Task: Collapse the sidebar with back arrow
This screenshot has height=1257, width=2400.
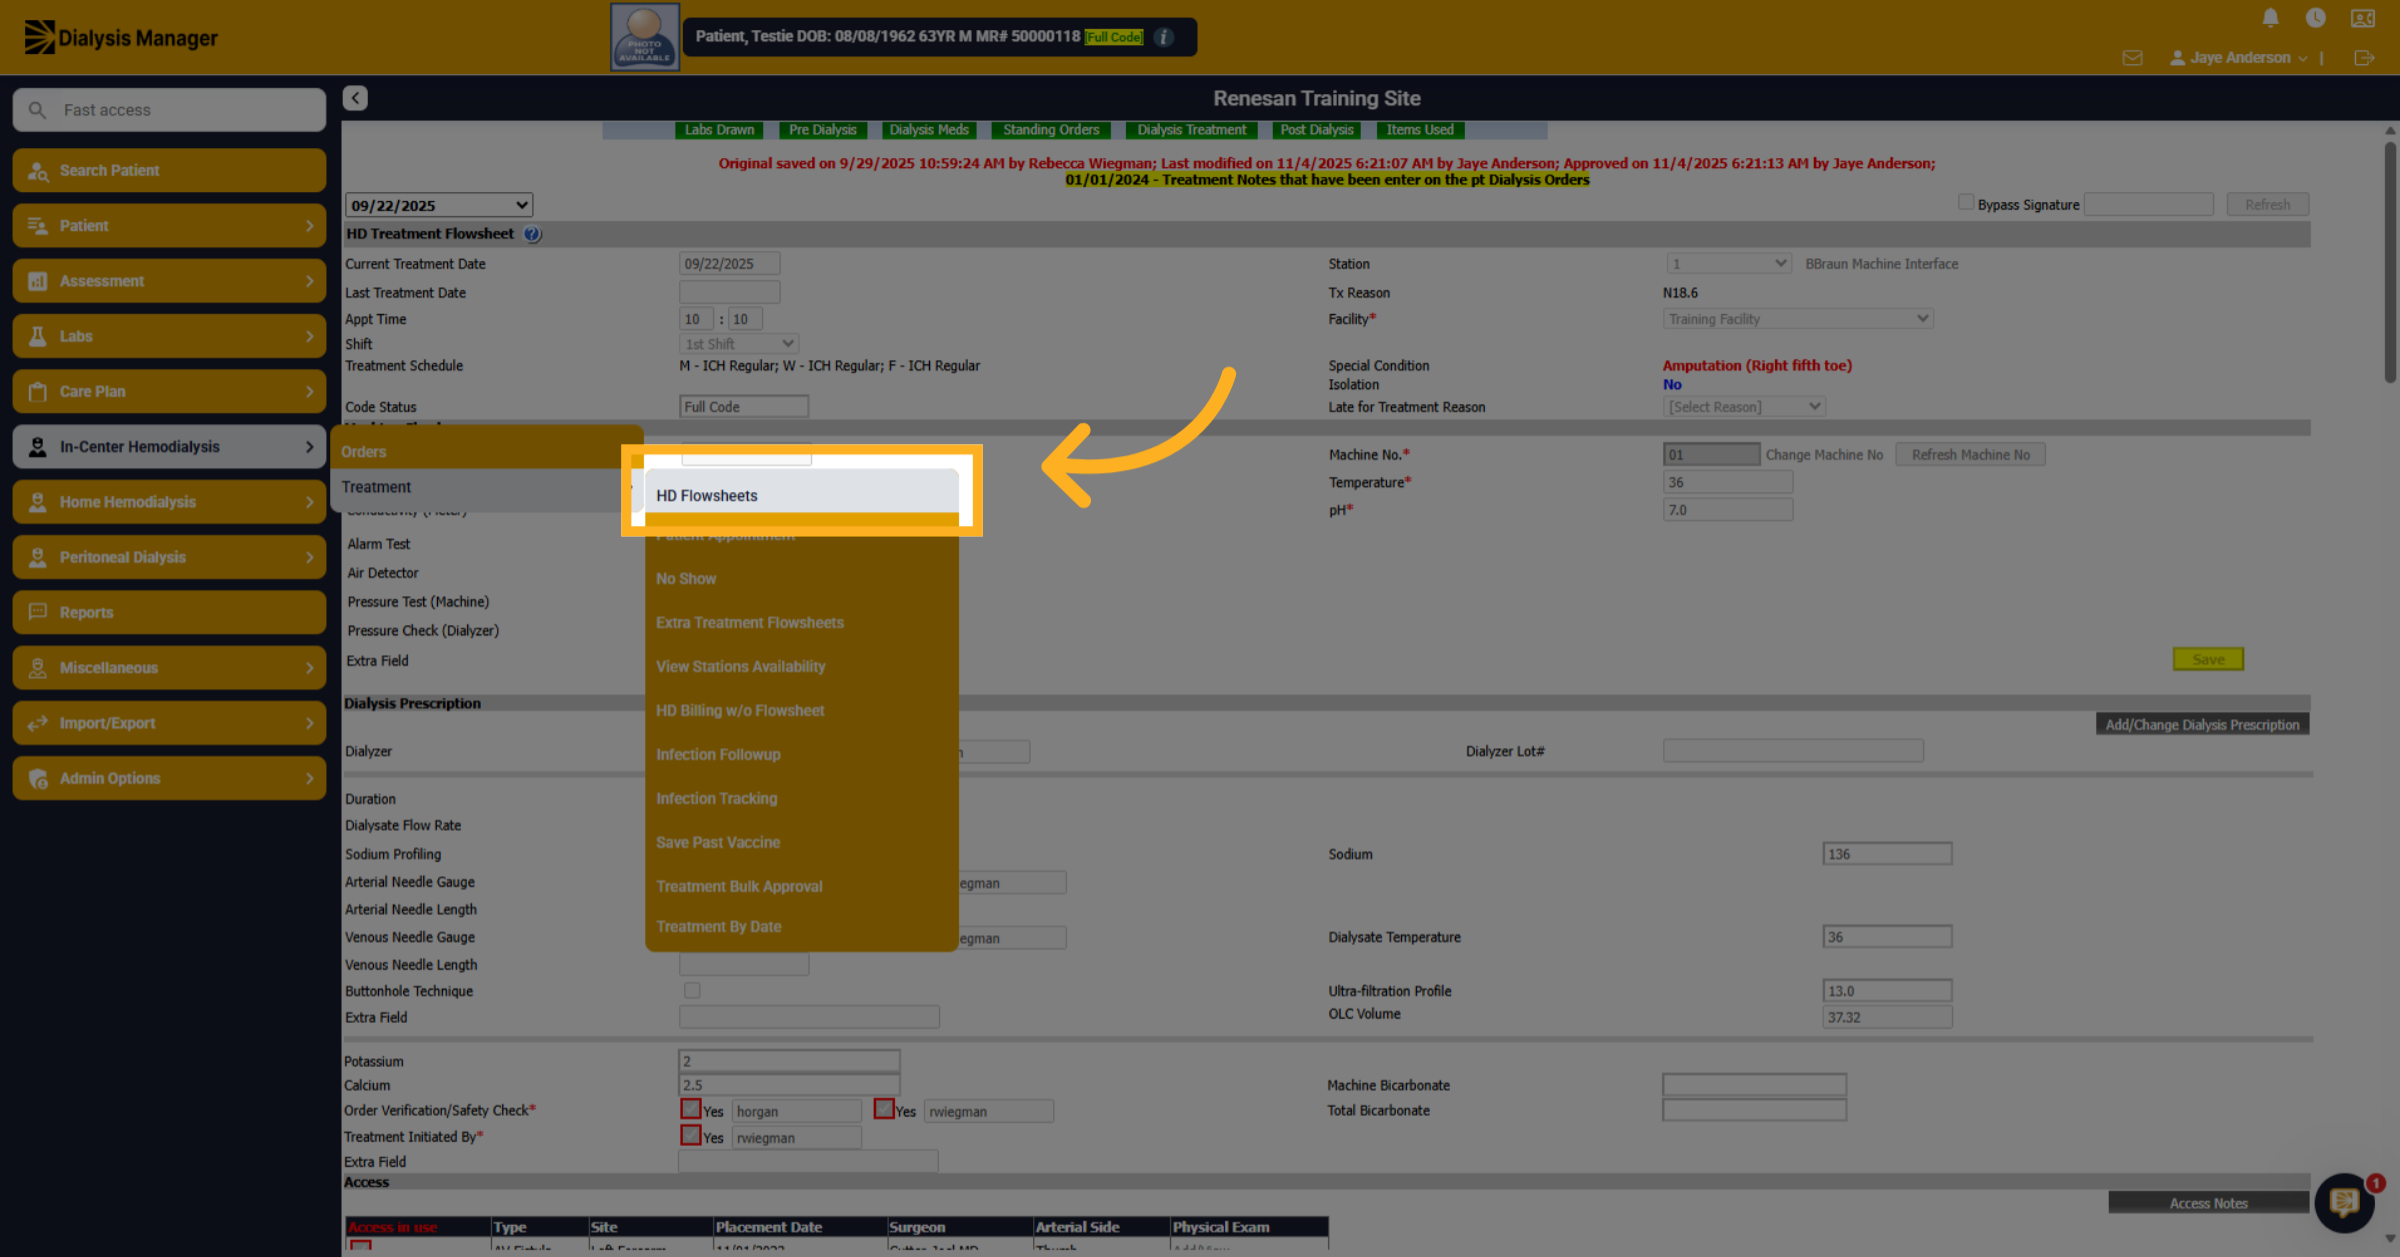Action: click(x=355, y=98)
